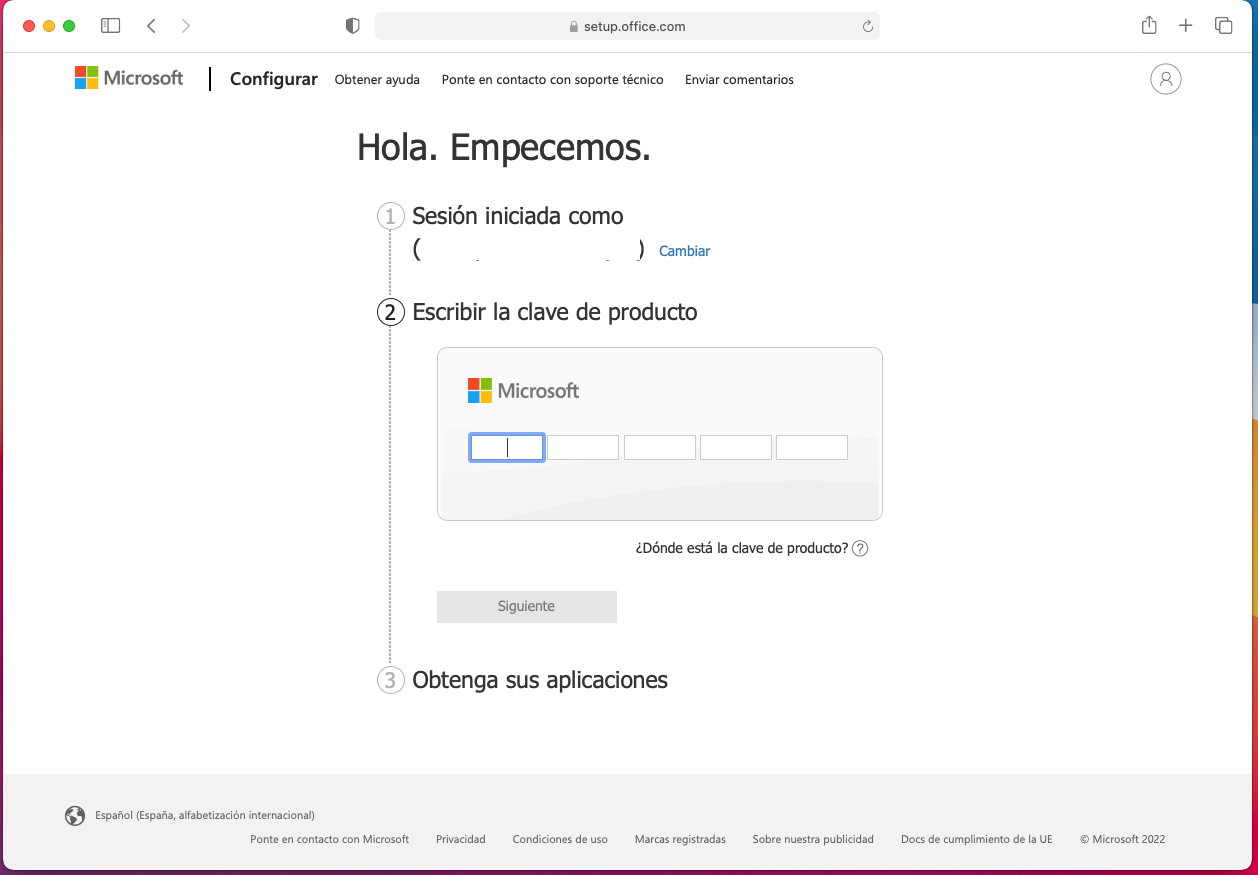Open the Configurar header item
Image resolution: width=1258 pixels, height=875 pixels.
(x=274, y=79)
